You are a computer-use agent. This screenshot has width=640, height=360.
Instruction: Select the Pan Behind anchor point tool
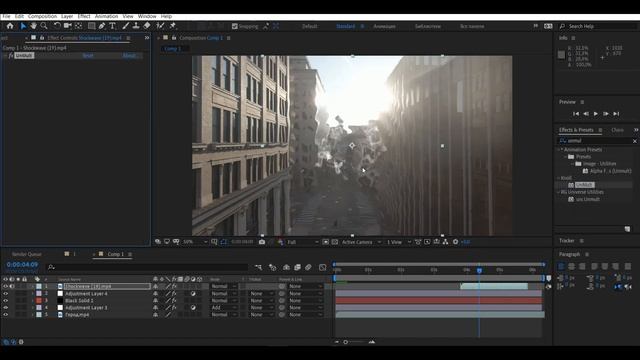[78, 26]
